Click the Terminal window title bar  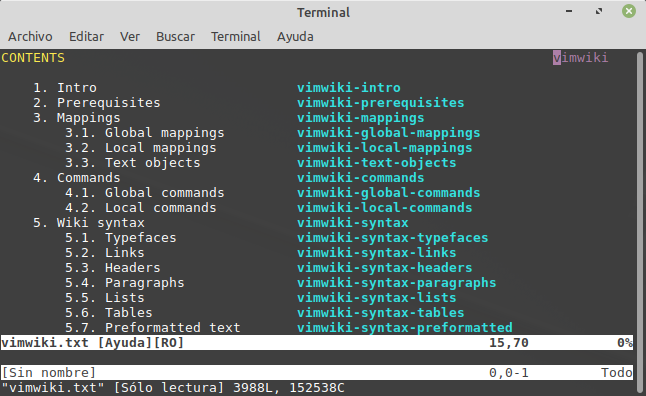click(323, 12)
